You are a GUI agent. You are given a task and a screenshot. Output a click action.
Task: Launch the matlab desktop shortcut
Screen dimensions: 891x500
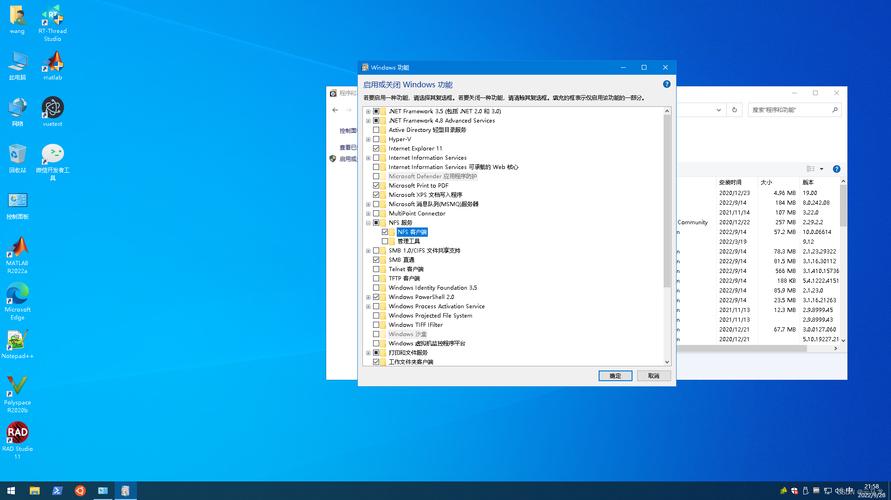[52, 65]
